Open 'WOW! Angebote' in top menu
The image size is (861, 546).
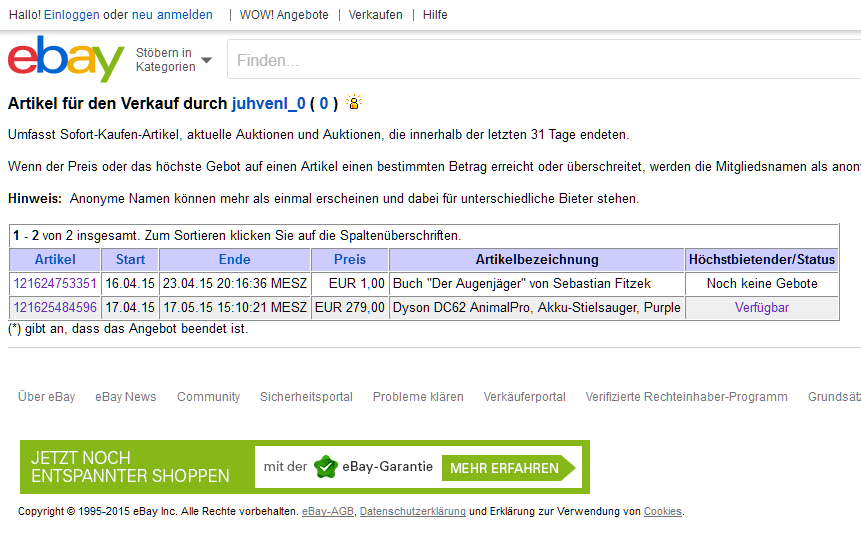coord(284,15)
